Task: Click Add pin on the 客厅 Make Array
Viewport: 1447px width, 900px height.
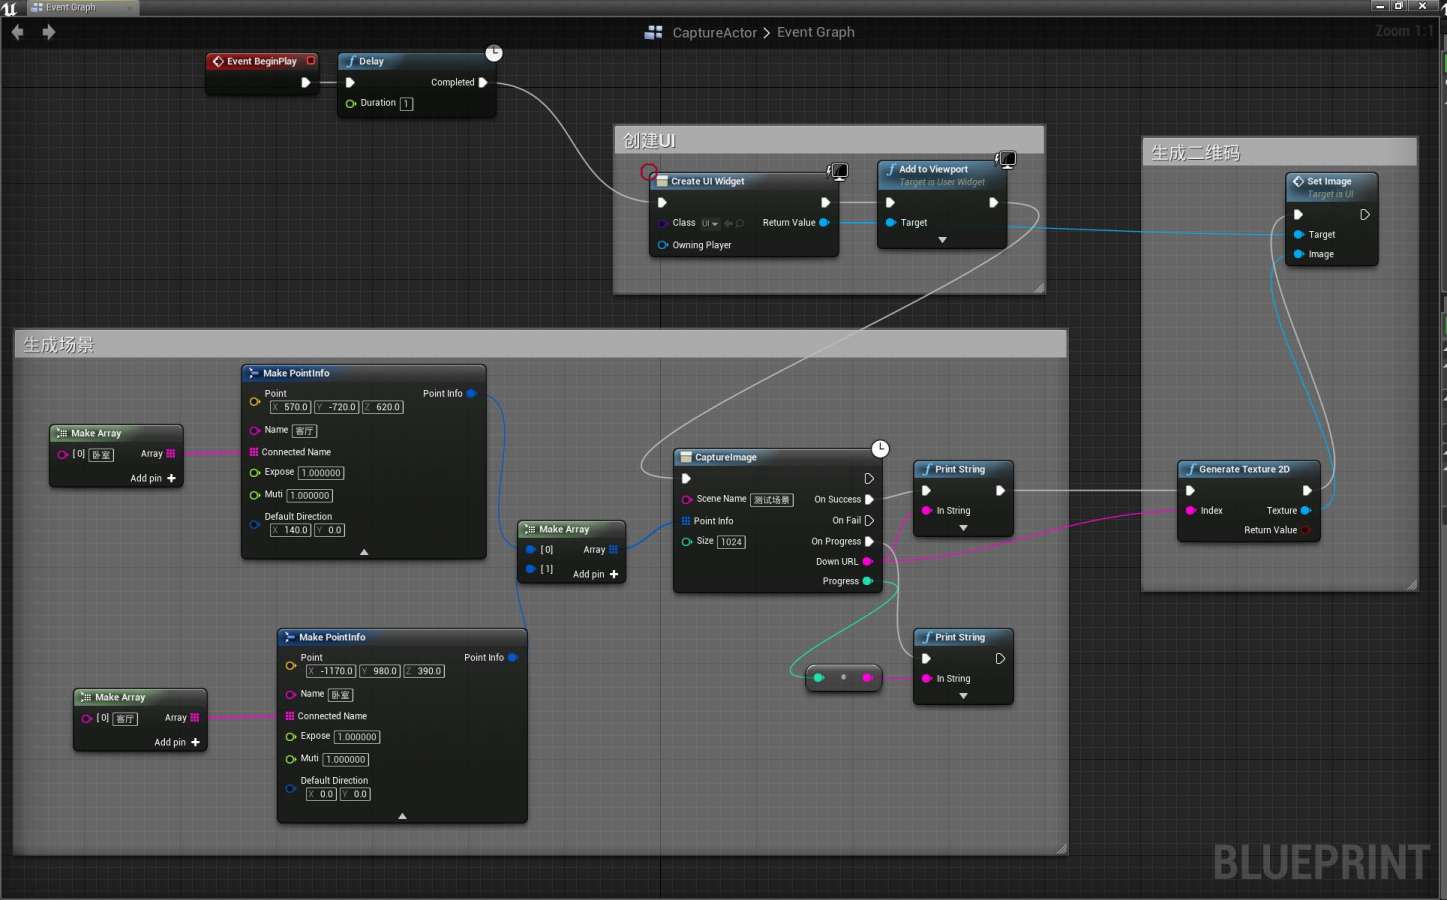Action: coord(177,742)
